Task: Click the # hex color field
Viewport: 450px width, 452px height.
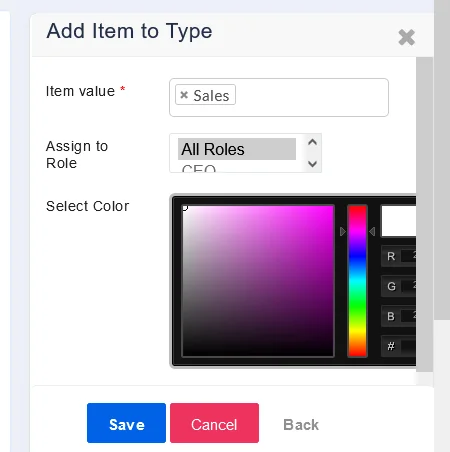Action: tap(408, 346)
